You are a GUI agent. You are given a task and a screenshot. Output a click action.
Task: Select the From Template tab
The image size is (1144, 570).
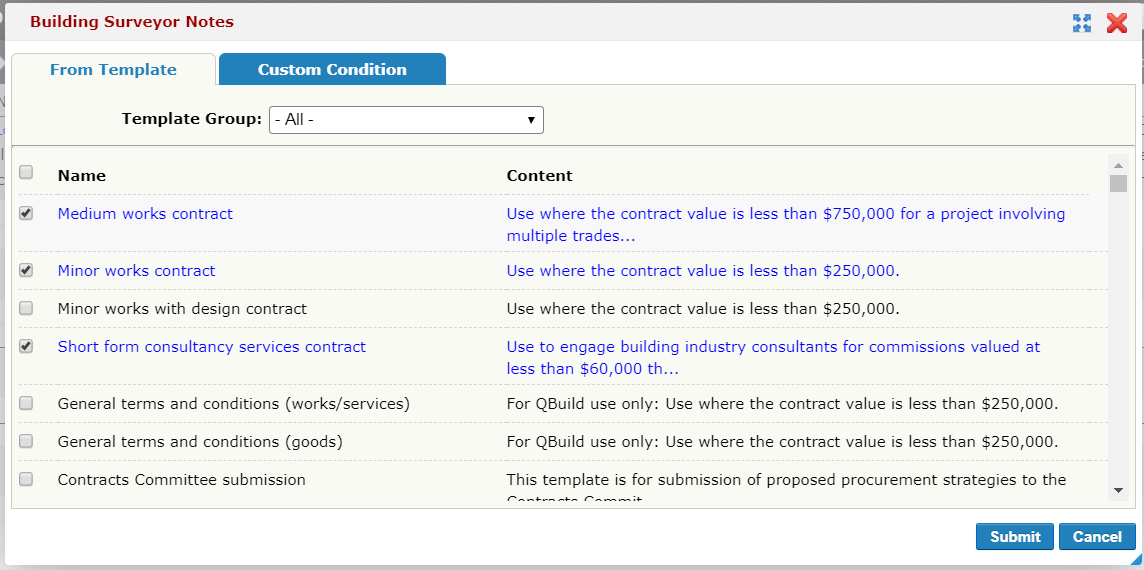(113, 70)
